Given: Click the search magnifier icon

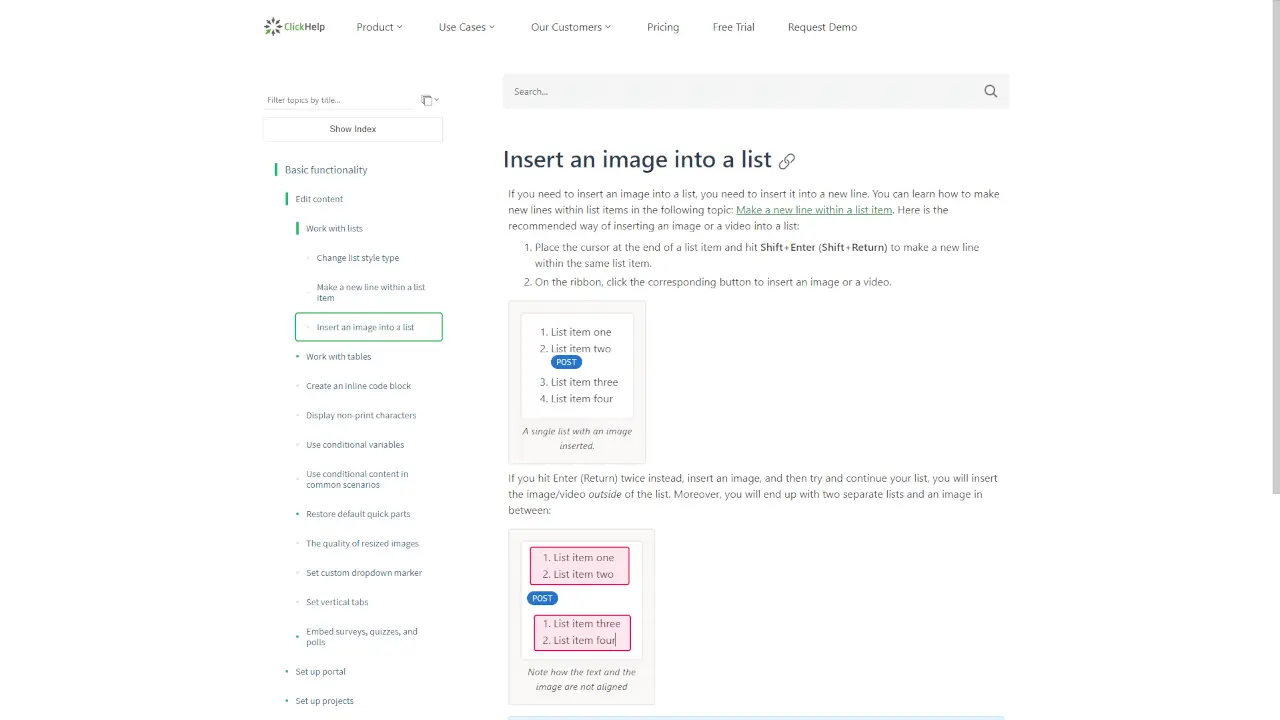Looking at the screenshot, I should 990,91.
